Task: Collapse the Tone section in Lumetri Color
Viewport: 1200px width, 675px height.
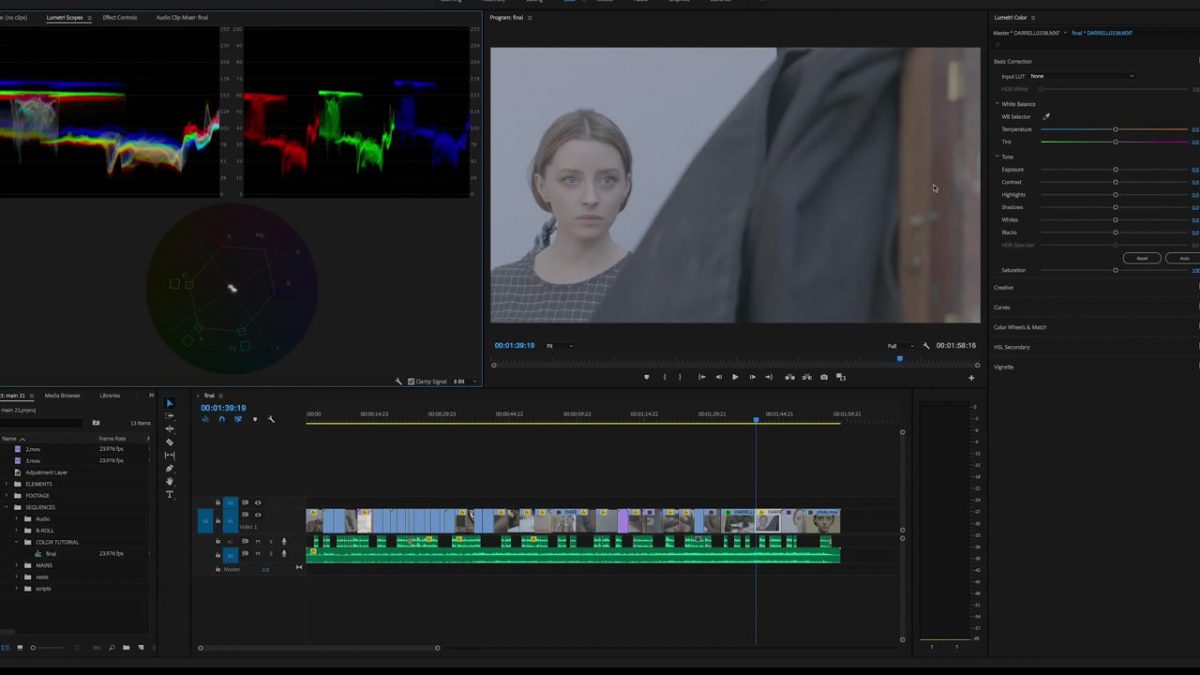Action: click(996, 156)
